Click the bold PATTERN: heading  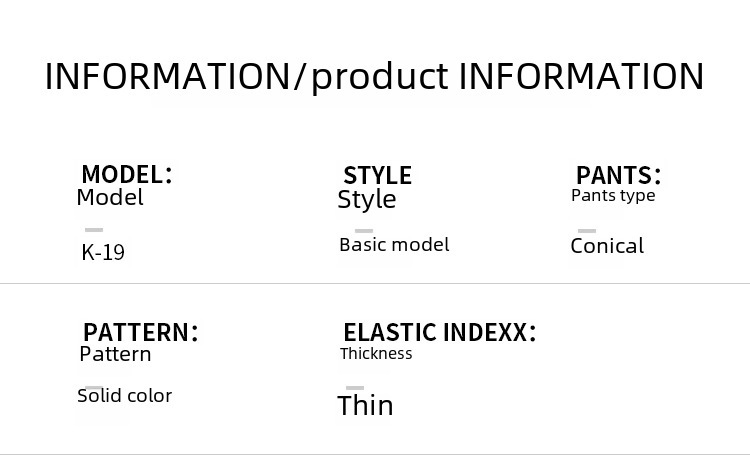pyautogui.click(x=140, y=332)
